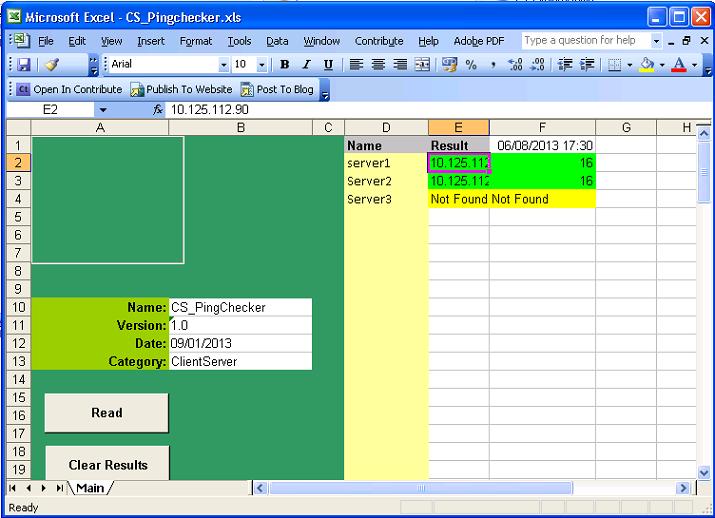Viewport: 715px width, 518px height.
Task: Select the Format Painter brush icon
Action: click(52, 64)
